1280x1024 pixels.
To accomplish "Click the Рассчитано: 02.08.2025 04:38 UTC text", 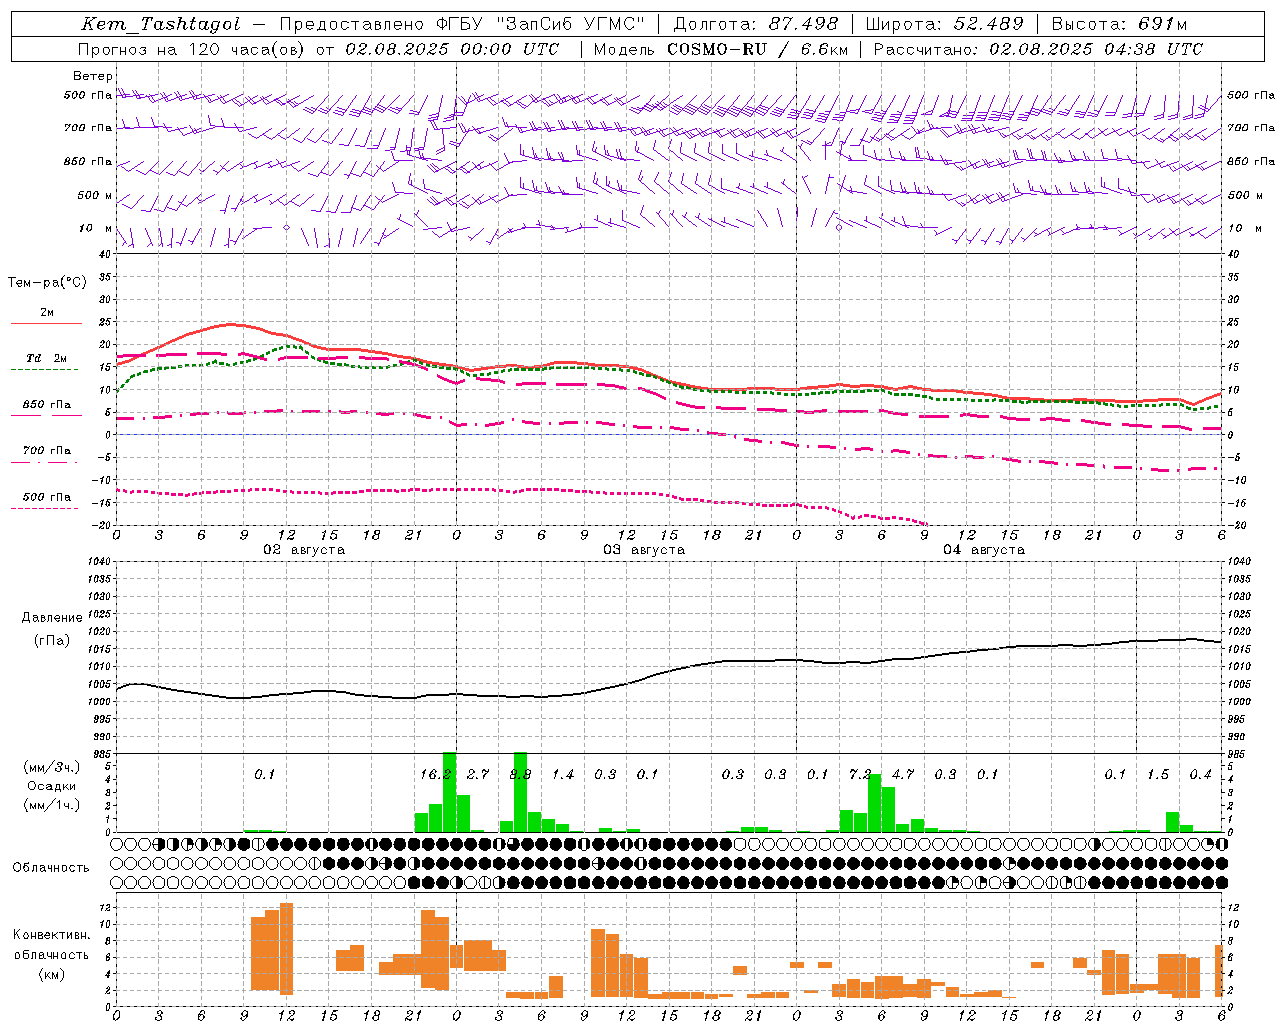I will [1038, 49].
